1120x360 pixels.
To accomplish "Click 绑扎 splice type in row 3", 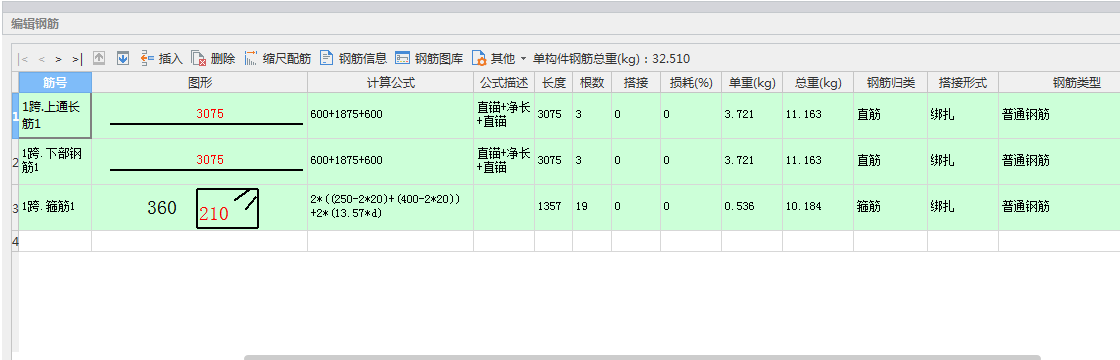I will (x=941, y=206).
